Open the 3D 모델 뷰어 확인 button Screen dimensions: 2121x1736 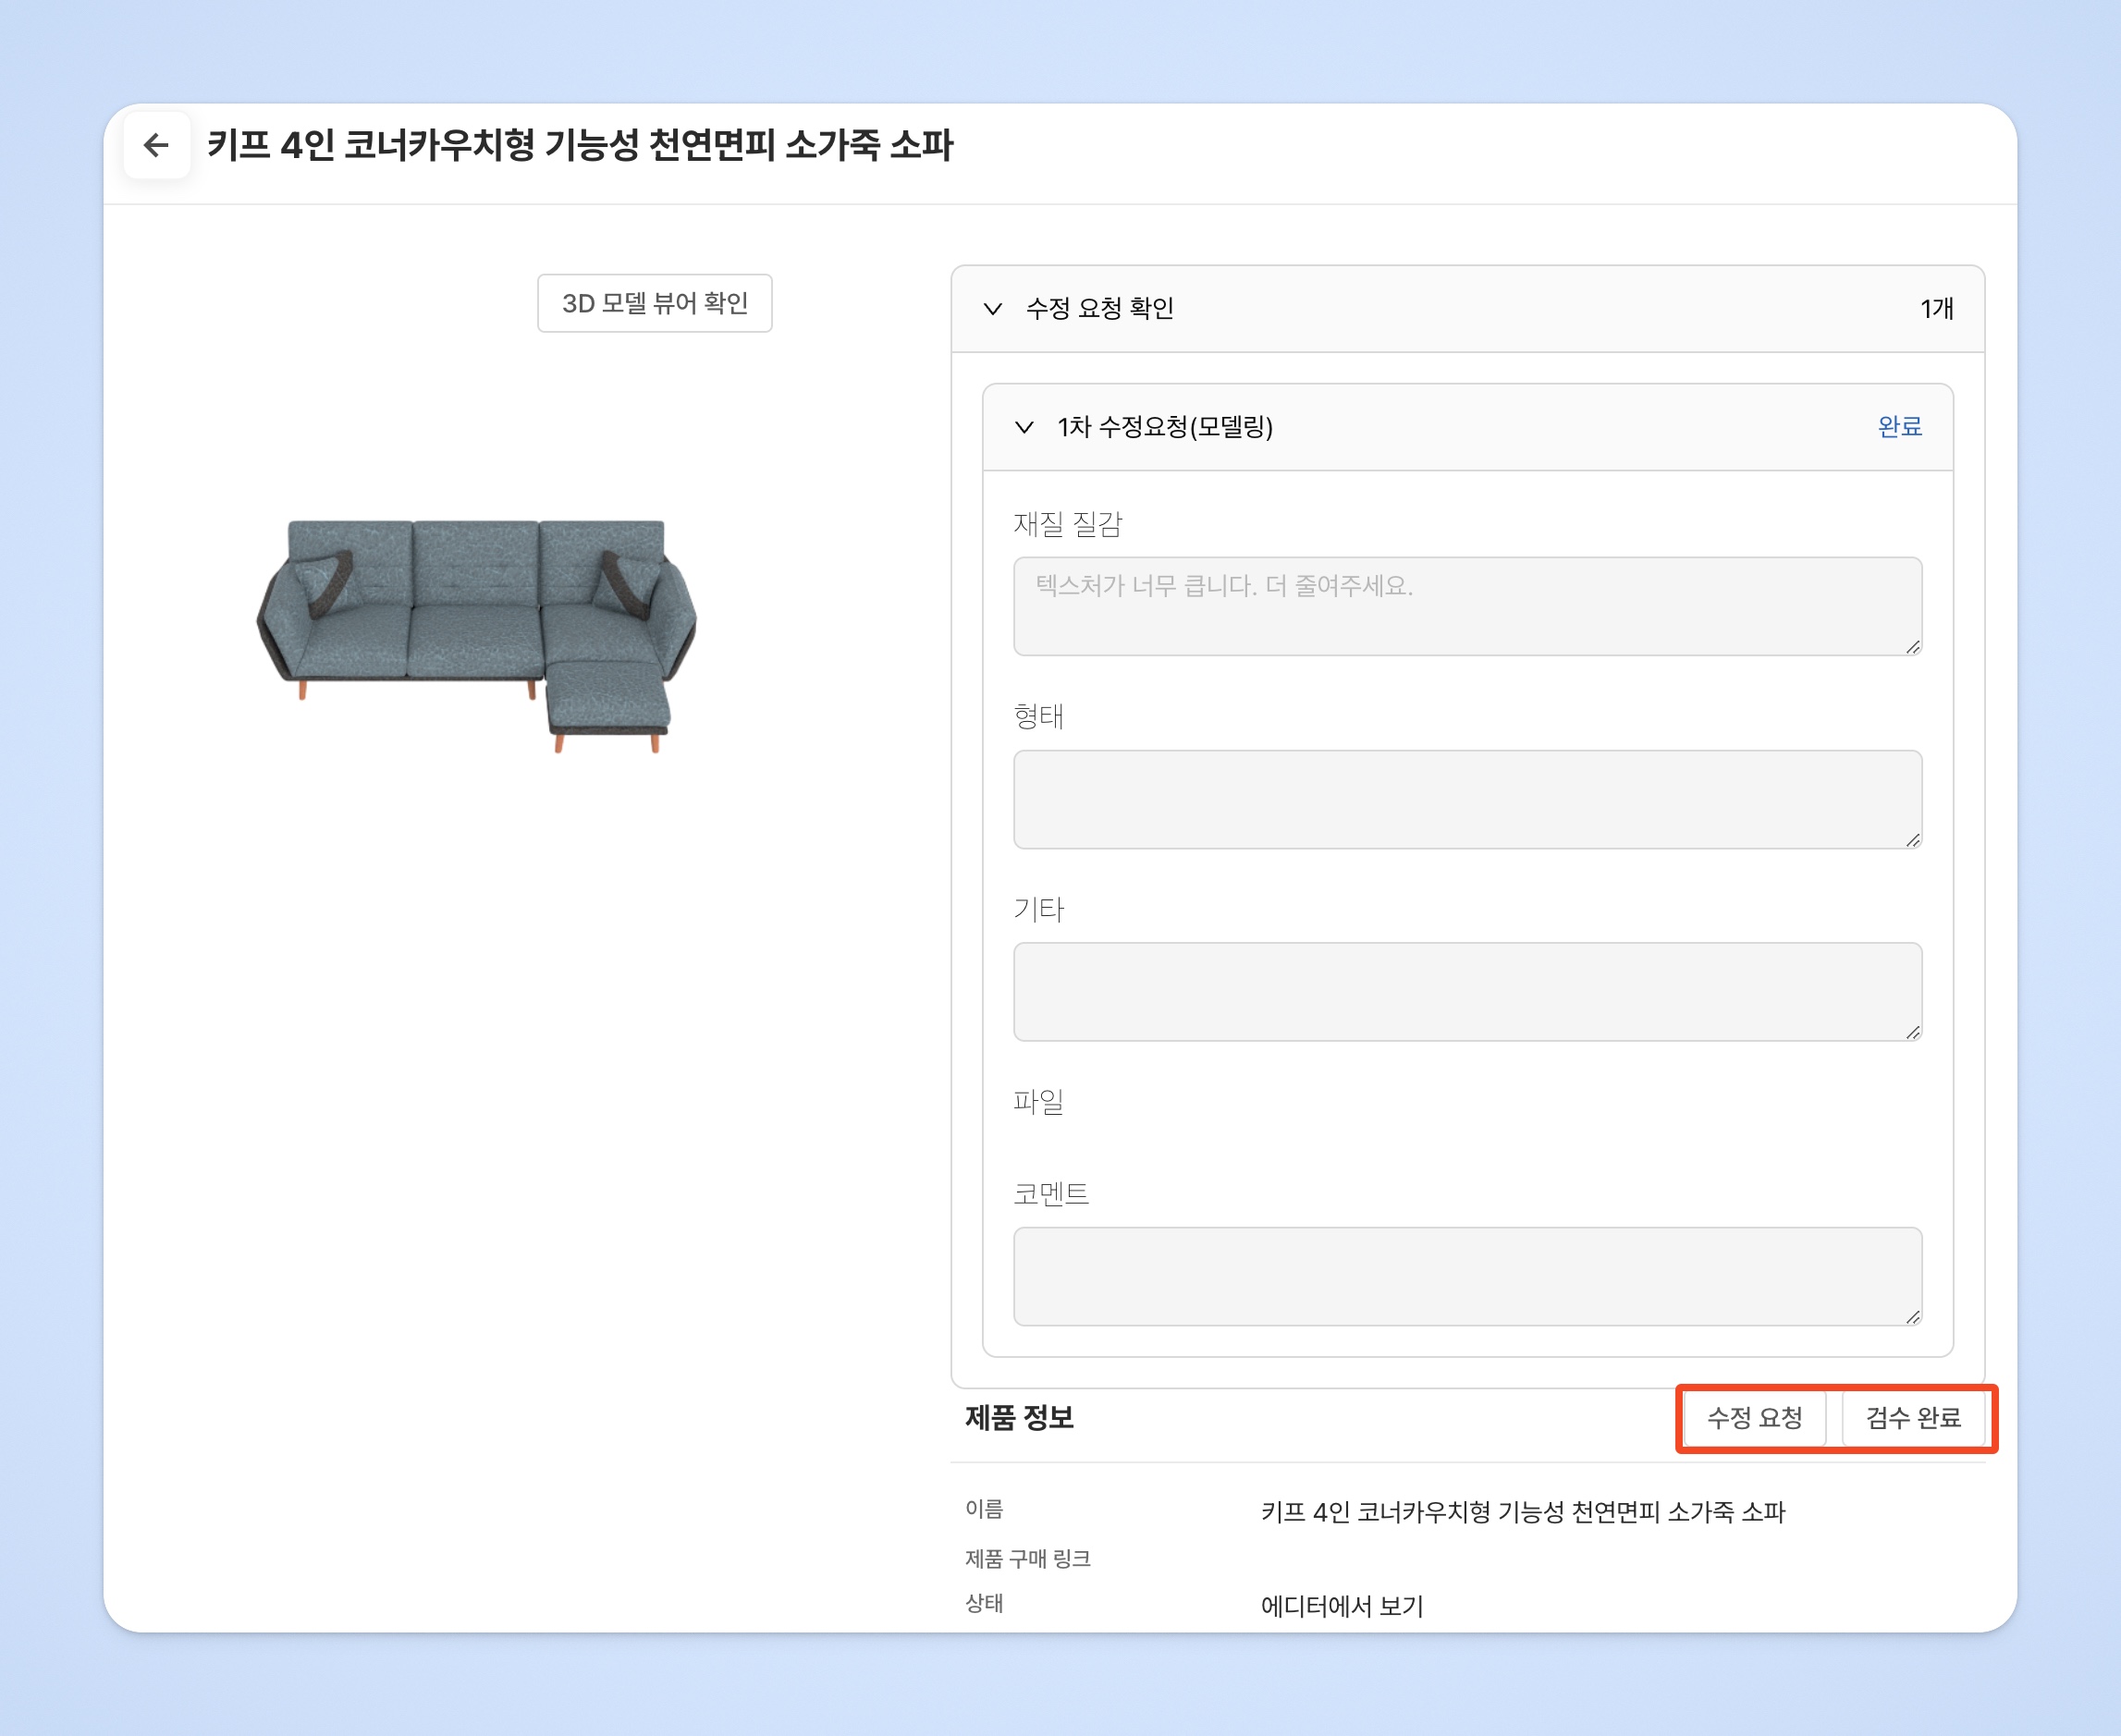click(x=654, y=303)
